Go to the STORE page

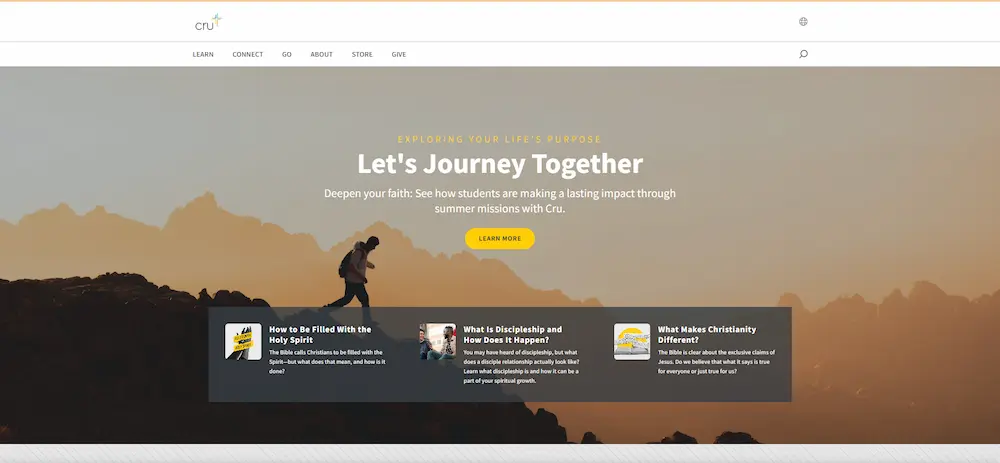(x=362, y=54)
